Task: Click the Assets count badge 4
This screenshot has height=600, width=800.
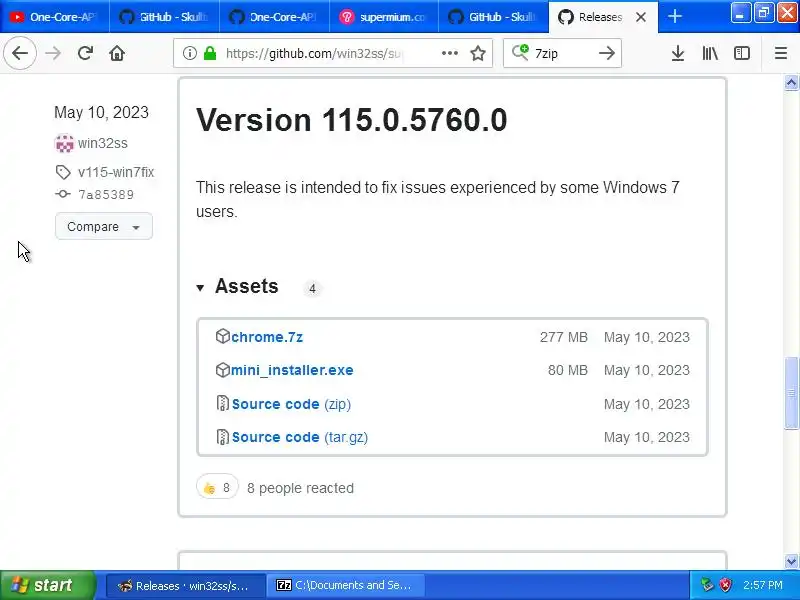Action: pos(312,289)
